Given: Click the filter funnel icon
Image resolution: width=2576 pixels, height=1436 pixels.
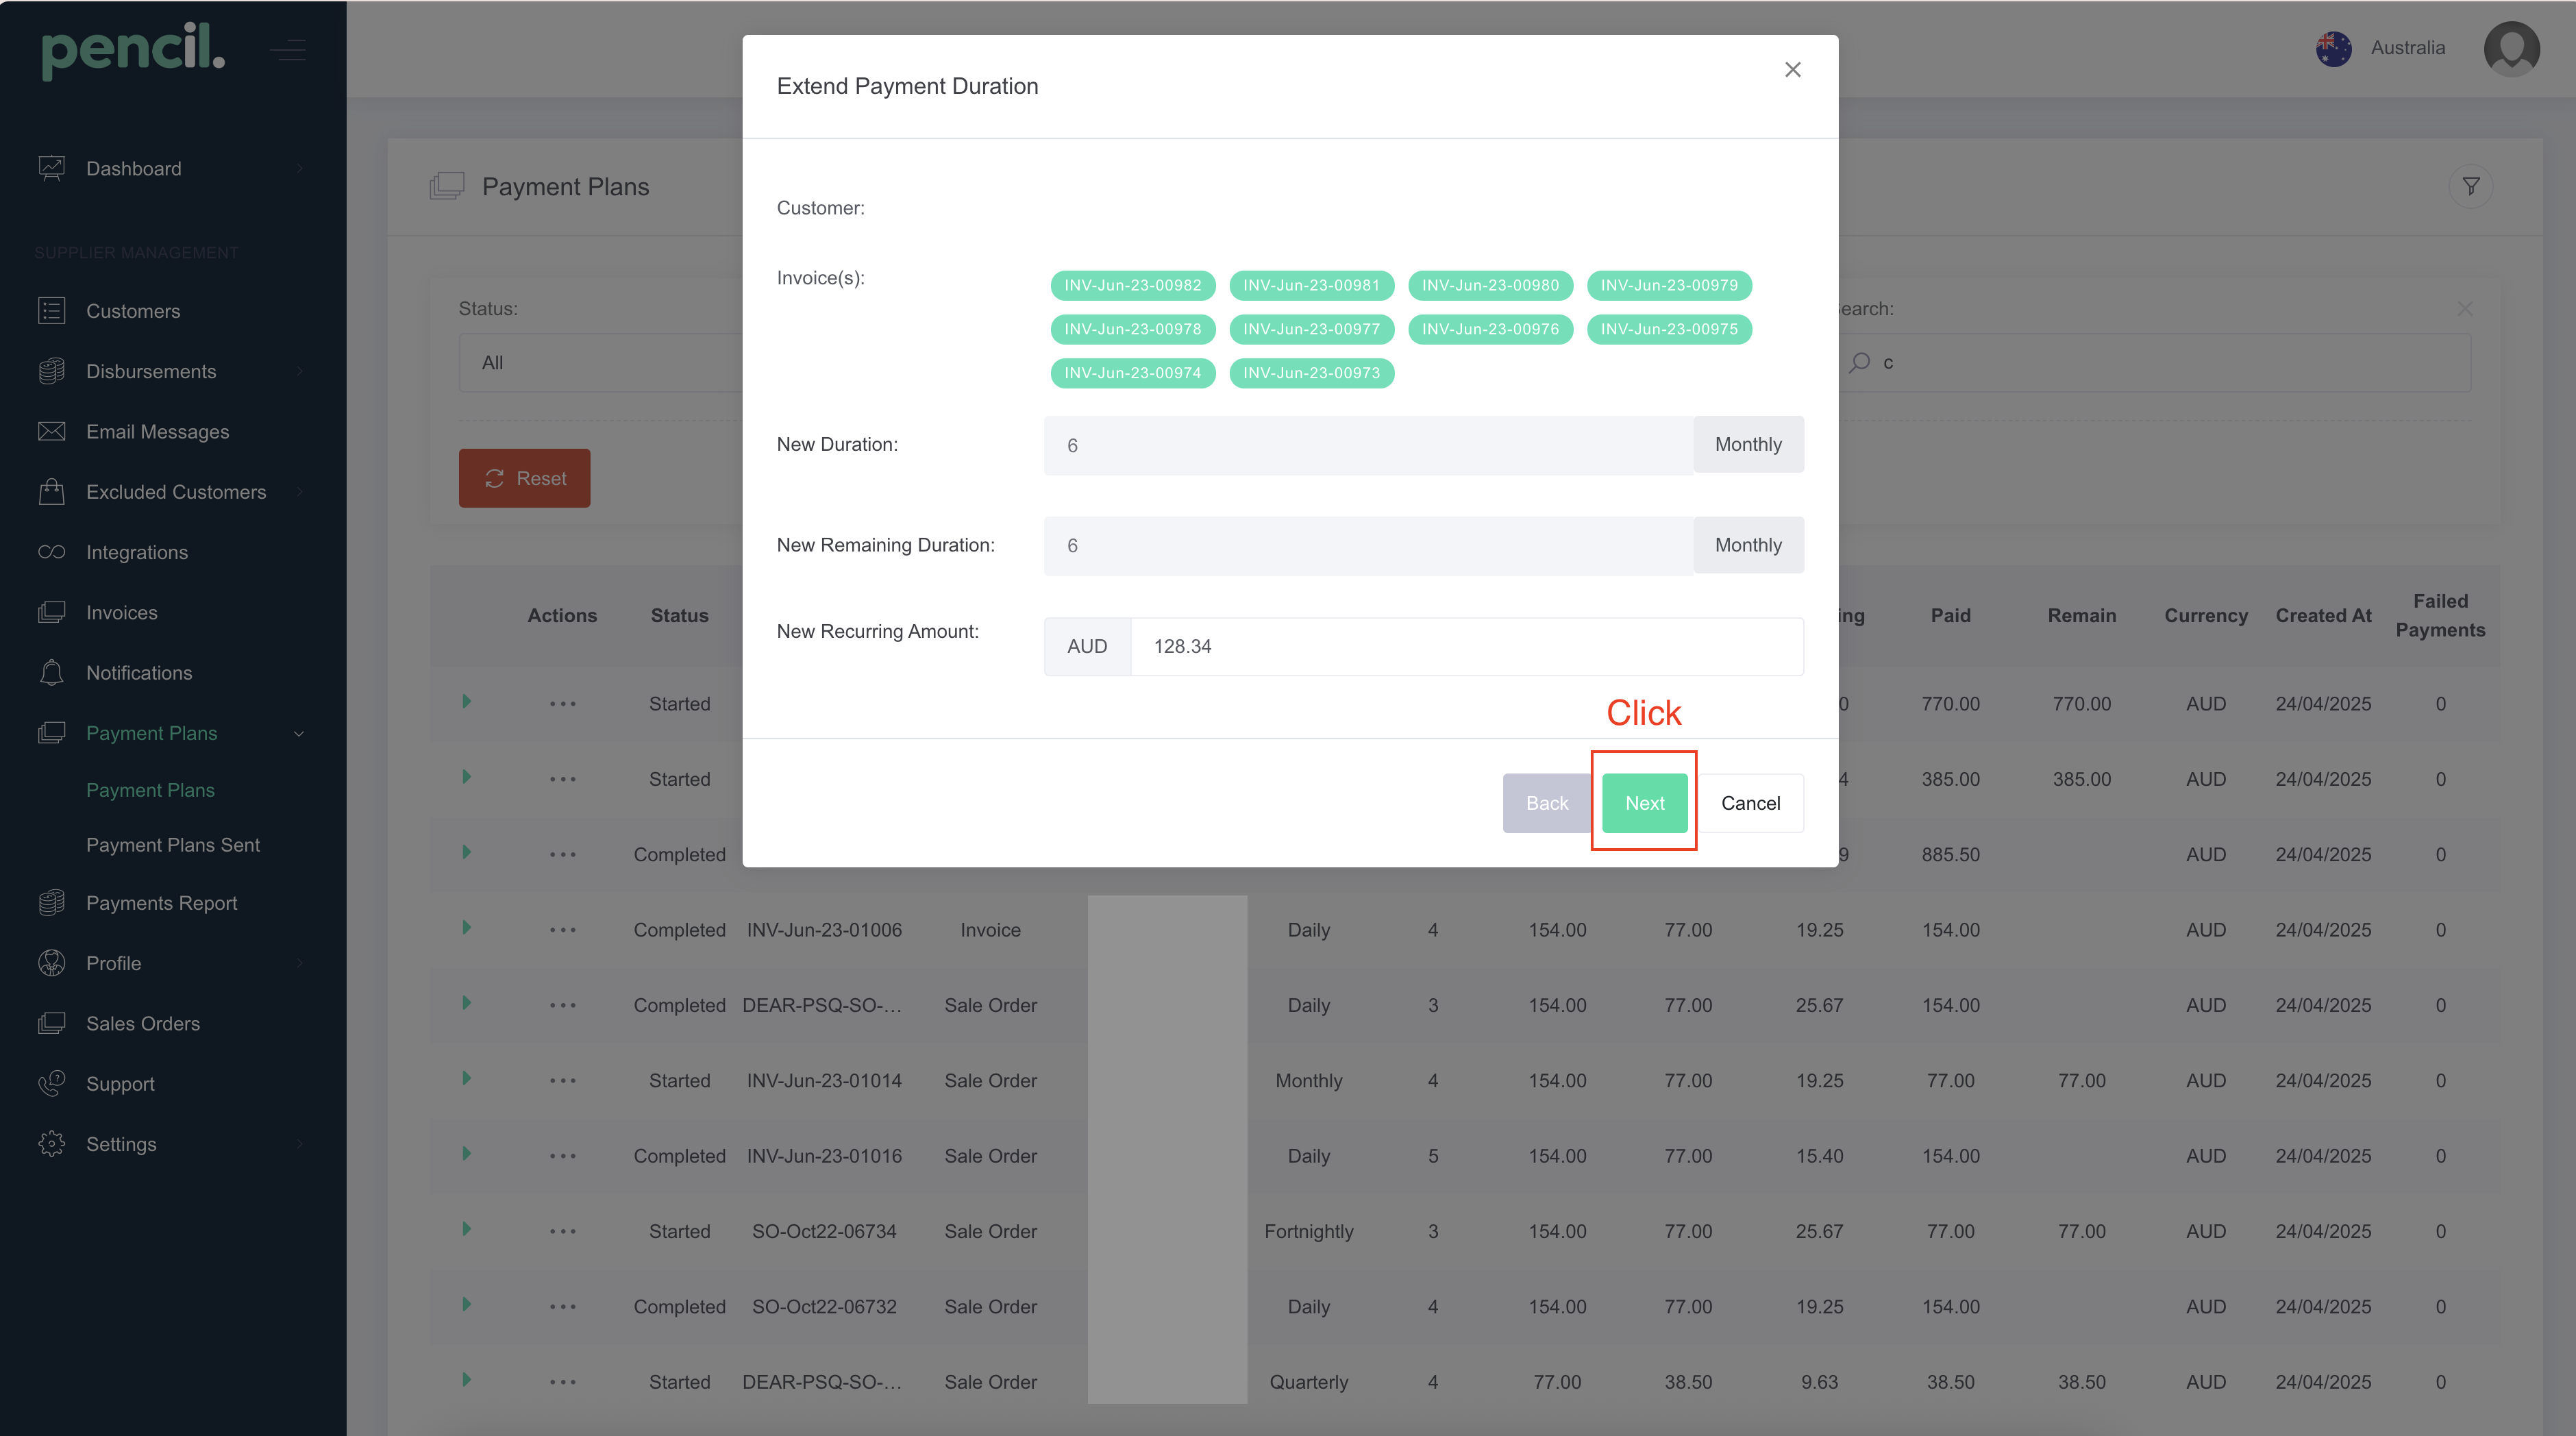Looking at the screenshot, I should click(x=2470, y=186).
